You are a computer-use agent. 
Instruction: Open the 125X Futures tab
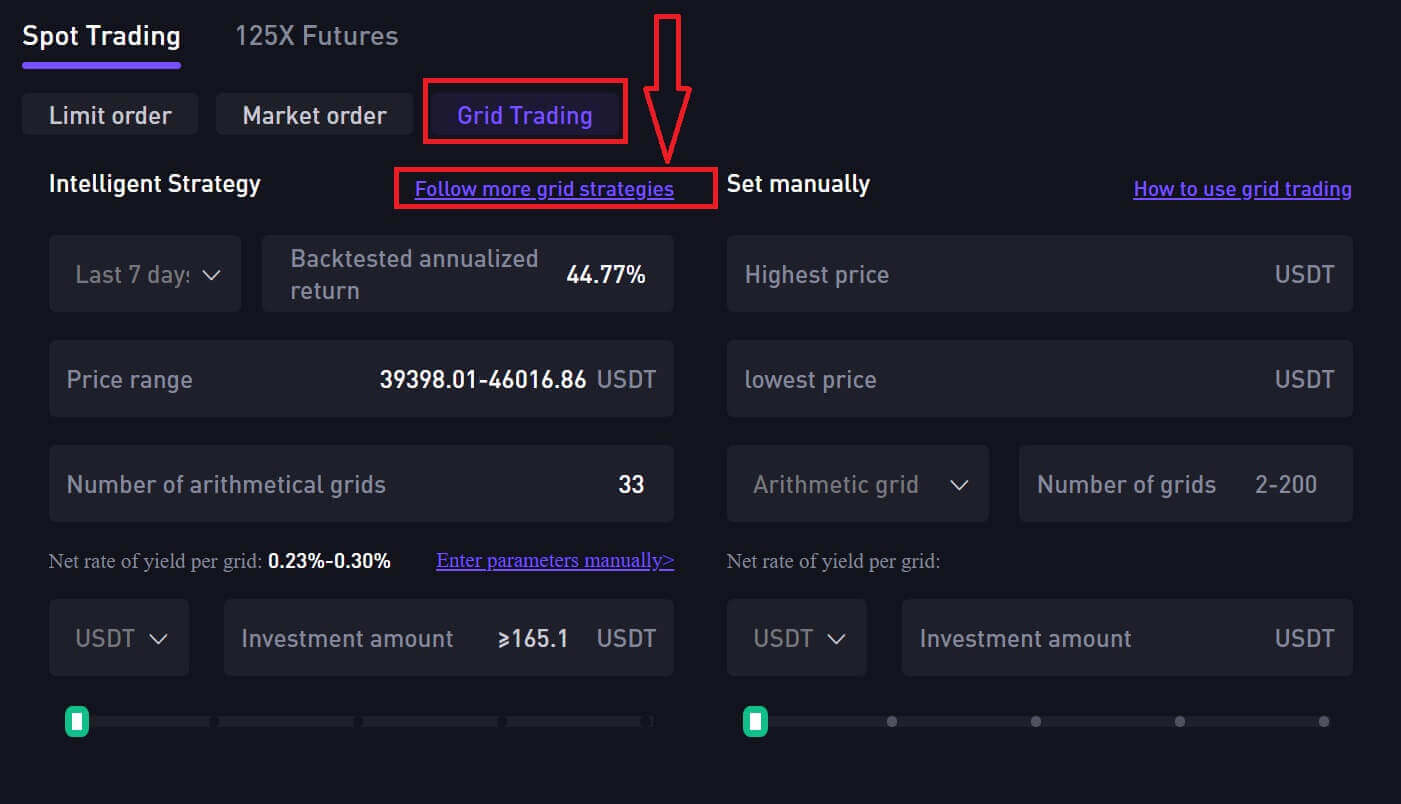point(315,35)
